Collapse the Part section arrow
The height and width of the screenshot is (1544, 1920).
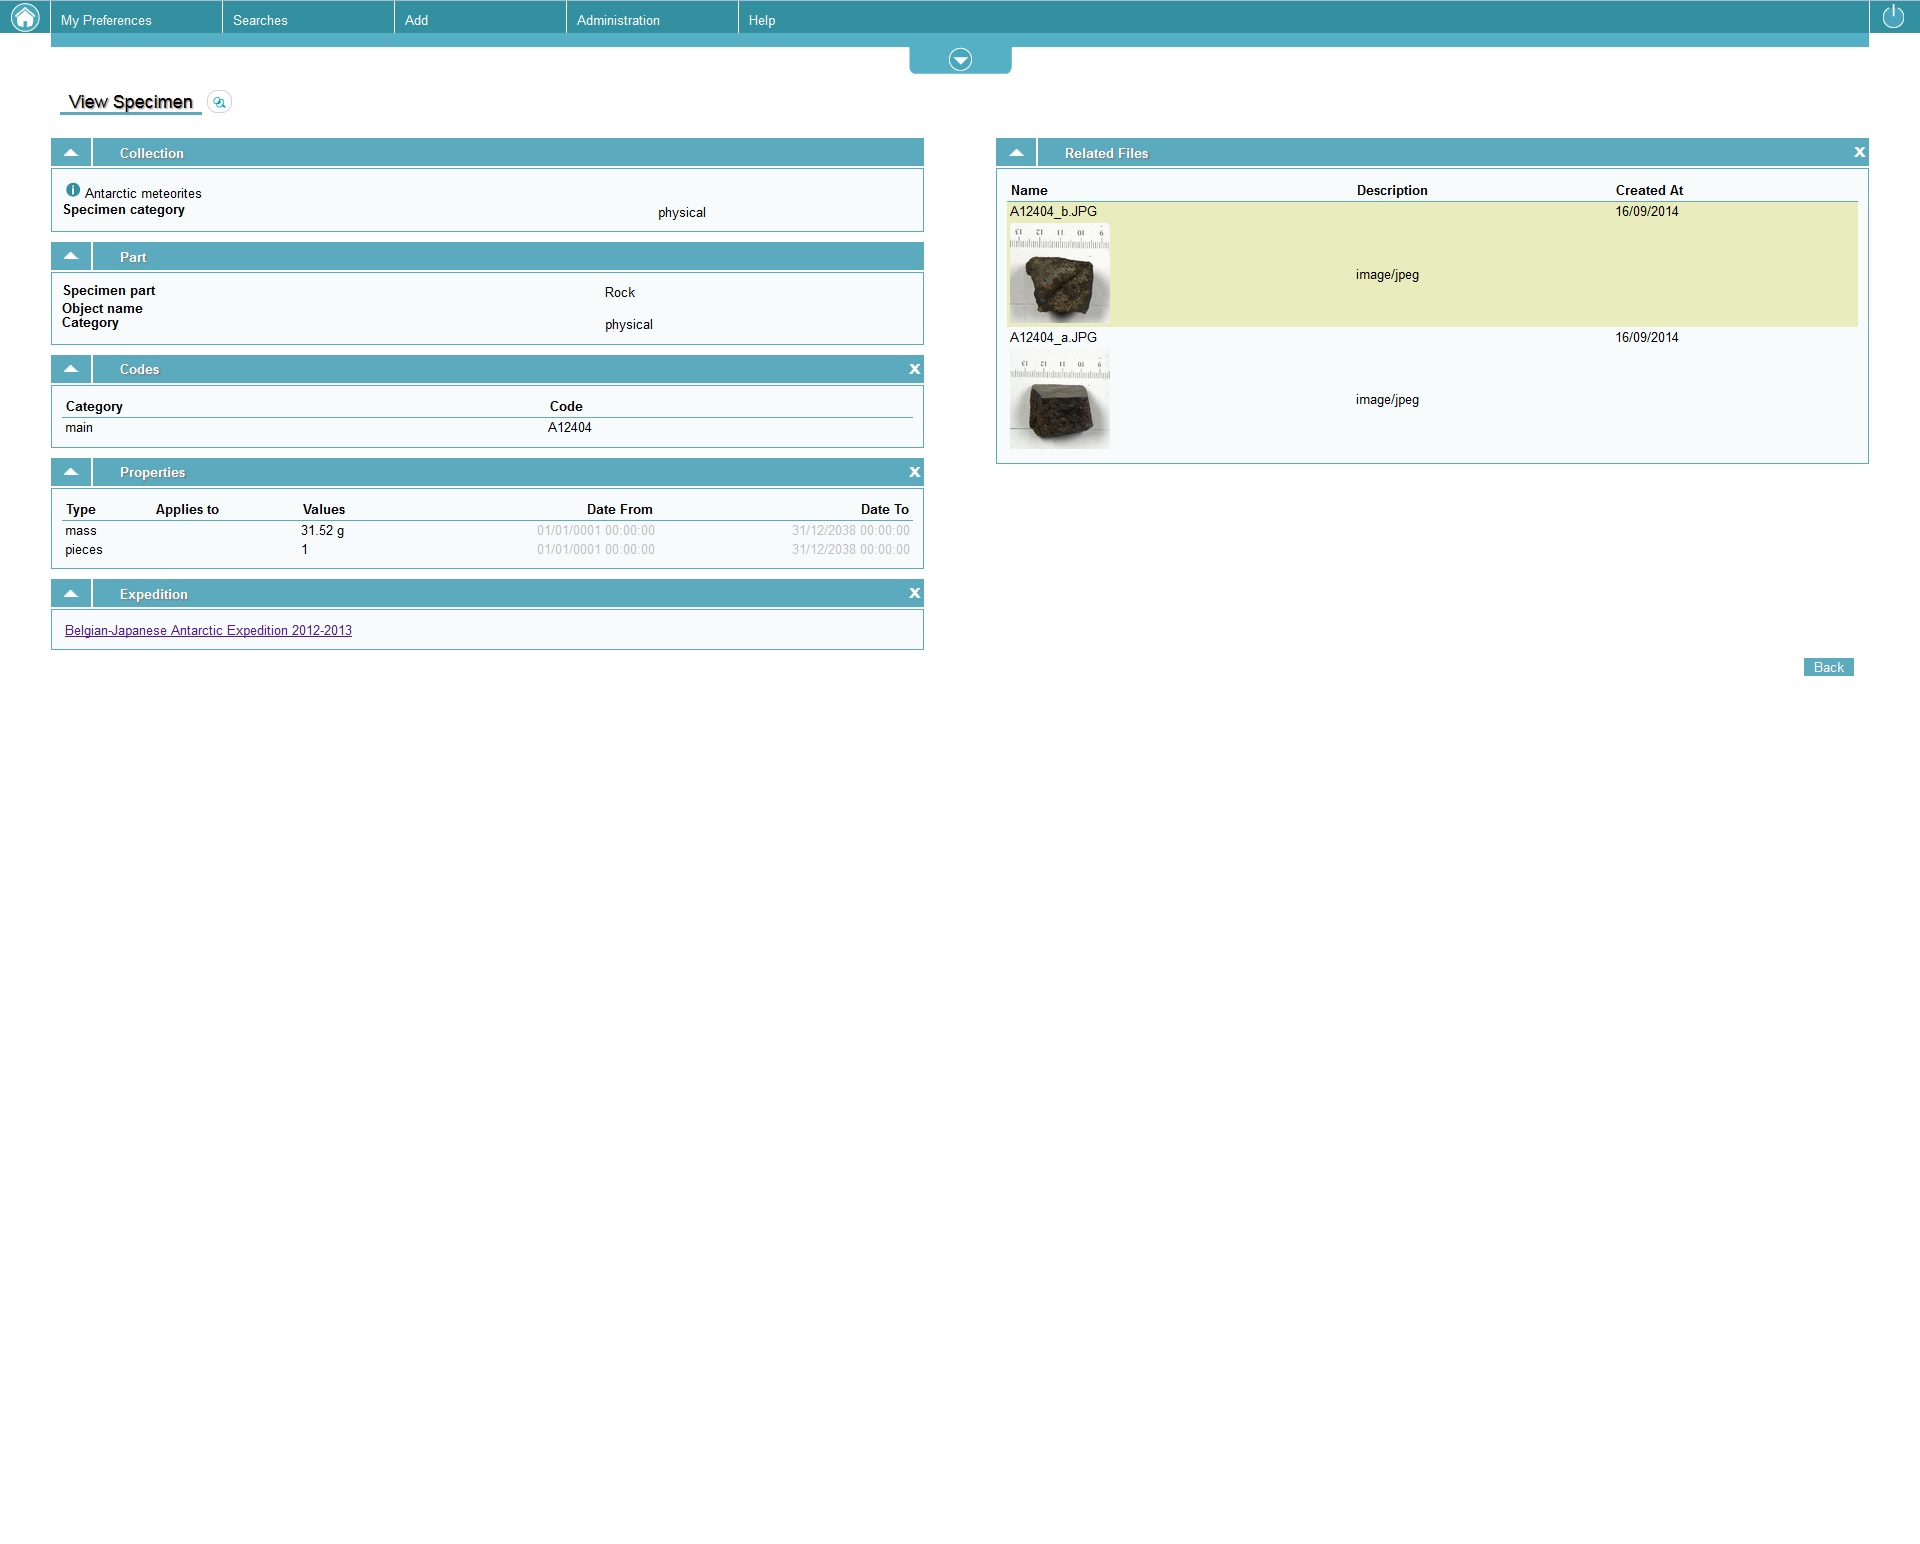[71, 256]
